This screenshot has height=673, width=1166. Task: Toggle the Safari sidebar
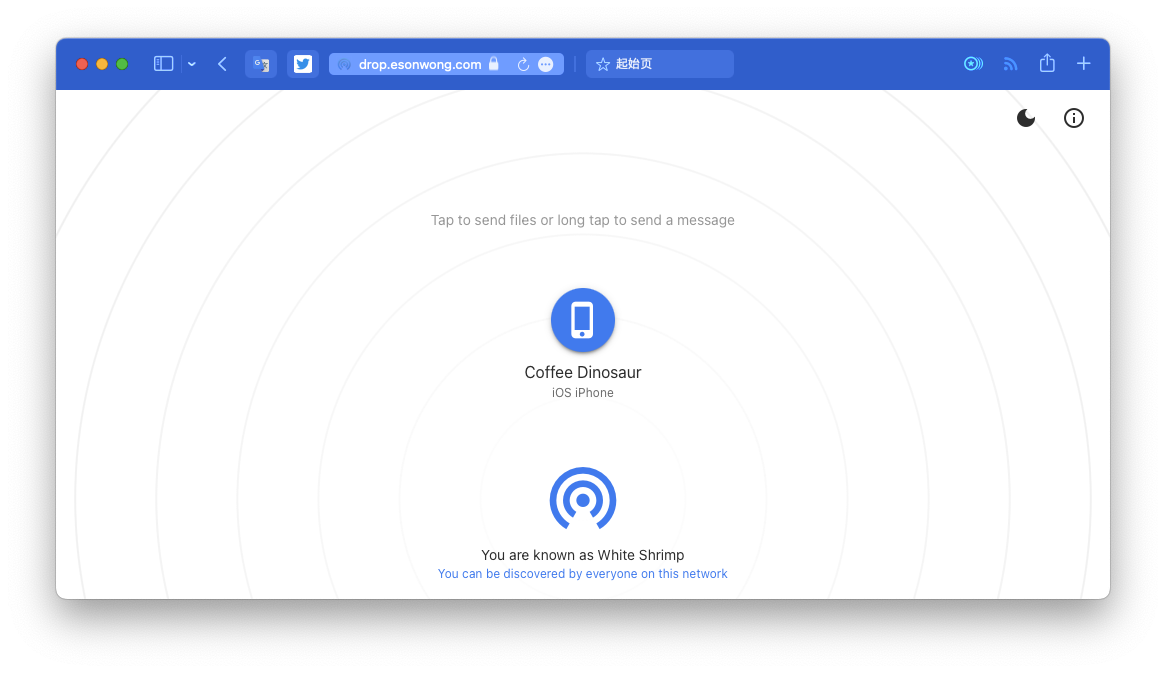click(x=163, y=64)
